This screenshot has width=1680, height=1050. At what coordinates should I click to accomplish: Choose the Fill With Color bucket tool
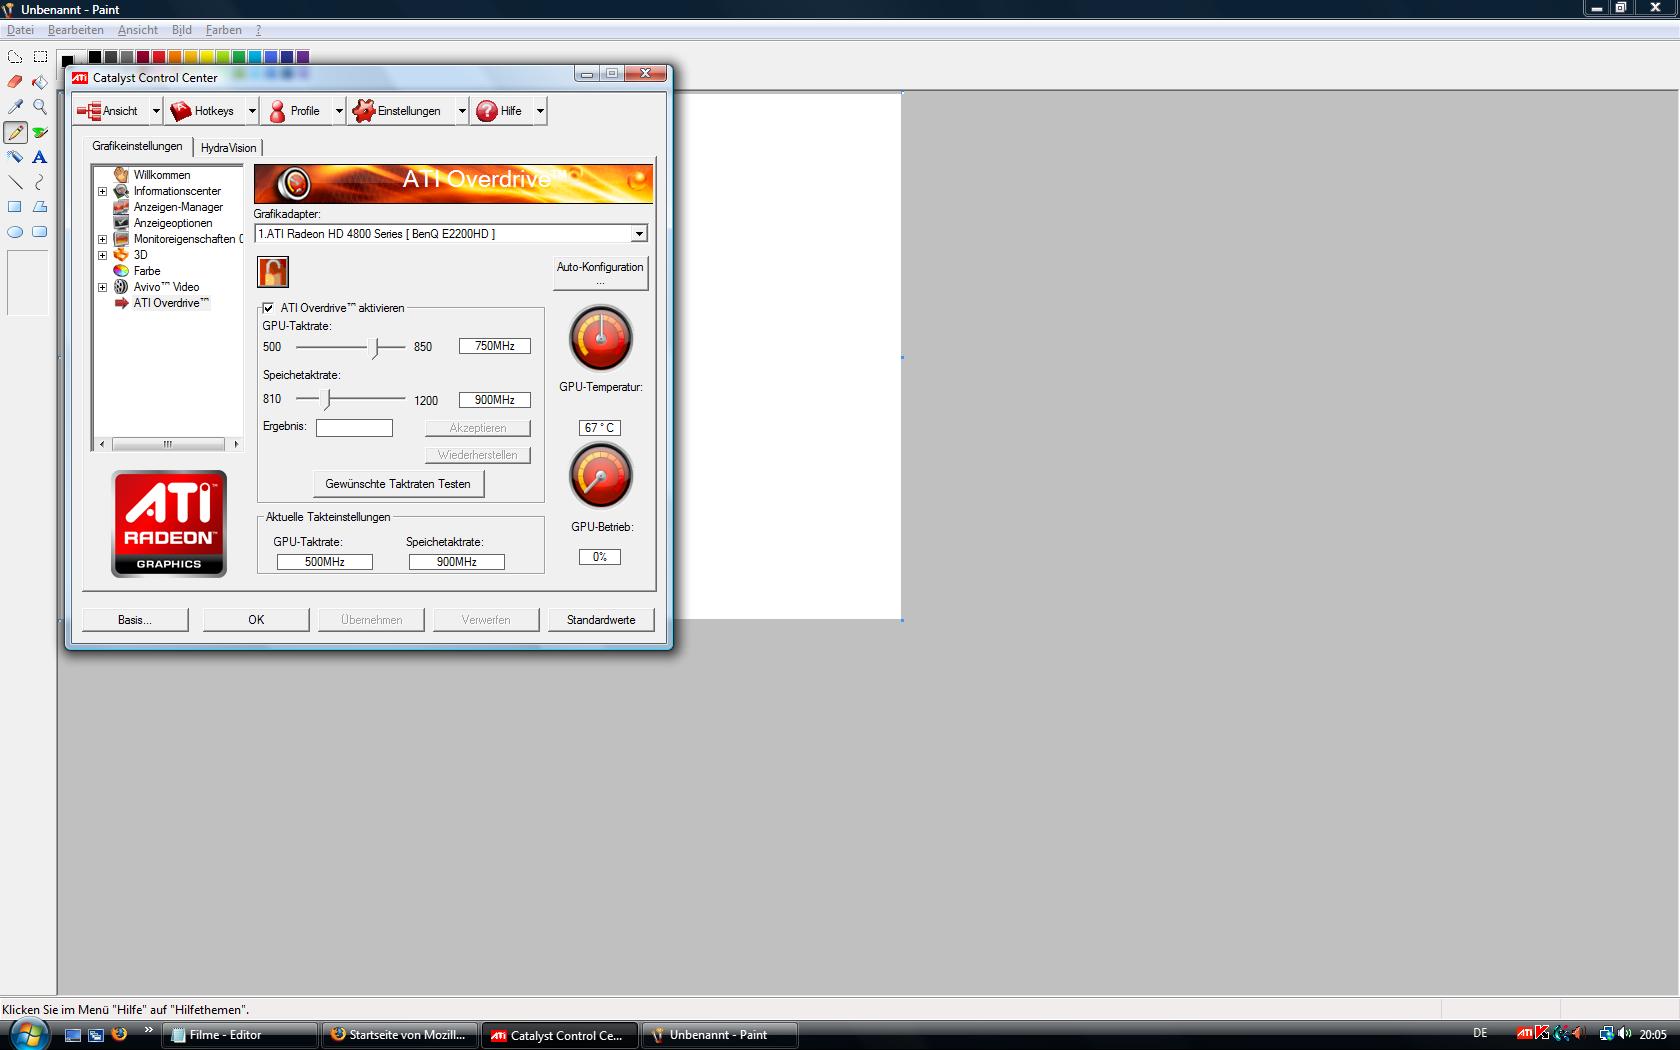(40, 82)
